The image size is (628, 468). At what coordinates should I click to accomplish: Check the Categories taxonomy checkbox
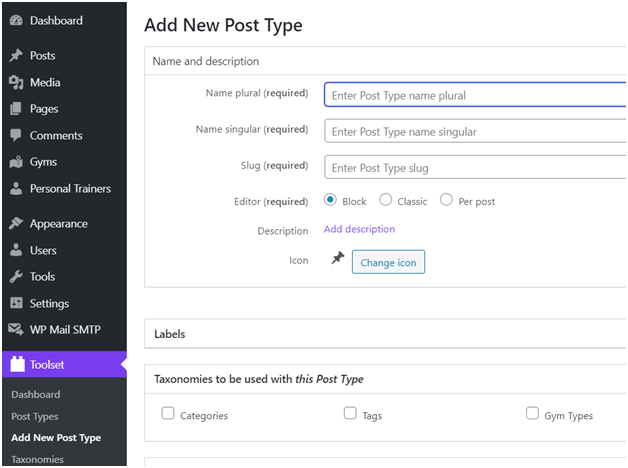pyautogui.click(x=168, y=413)
